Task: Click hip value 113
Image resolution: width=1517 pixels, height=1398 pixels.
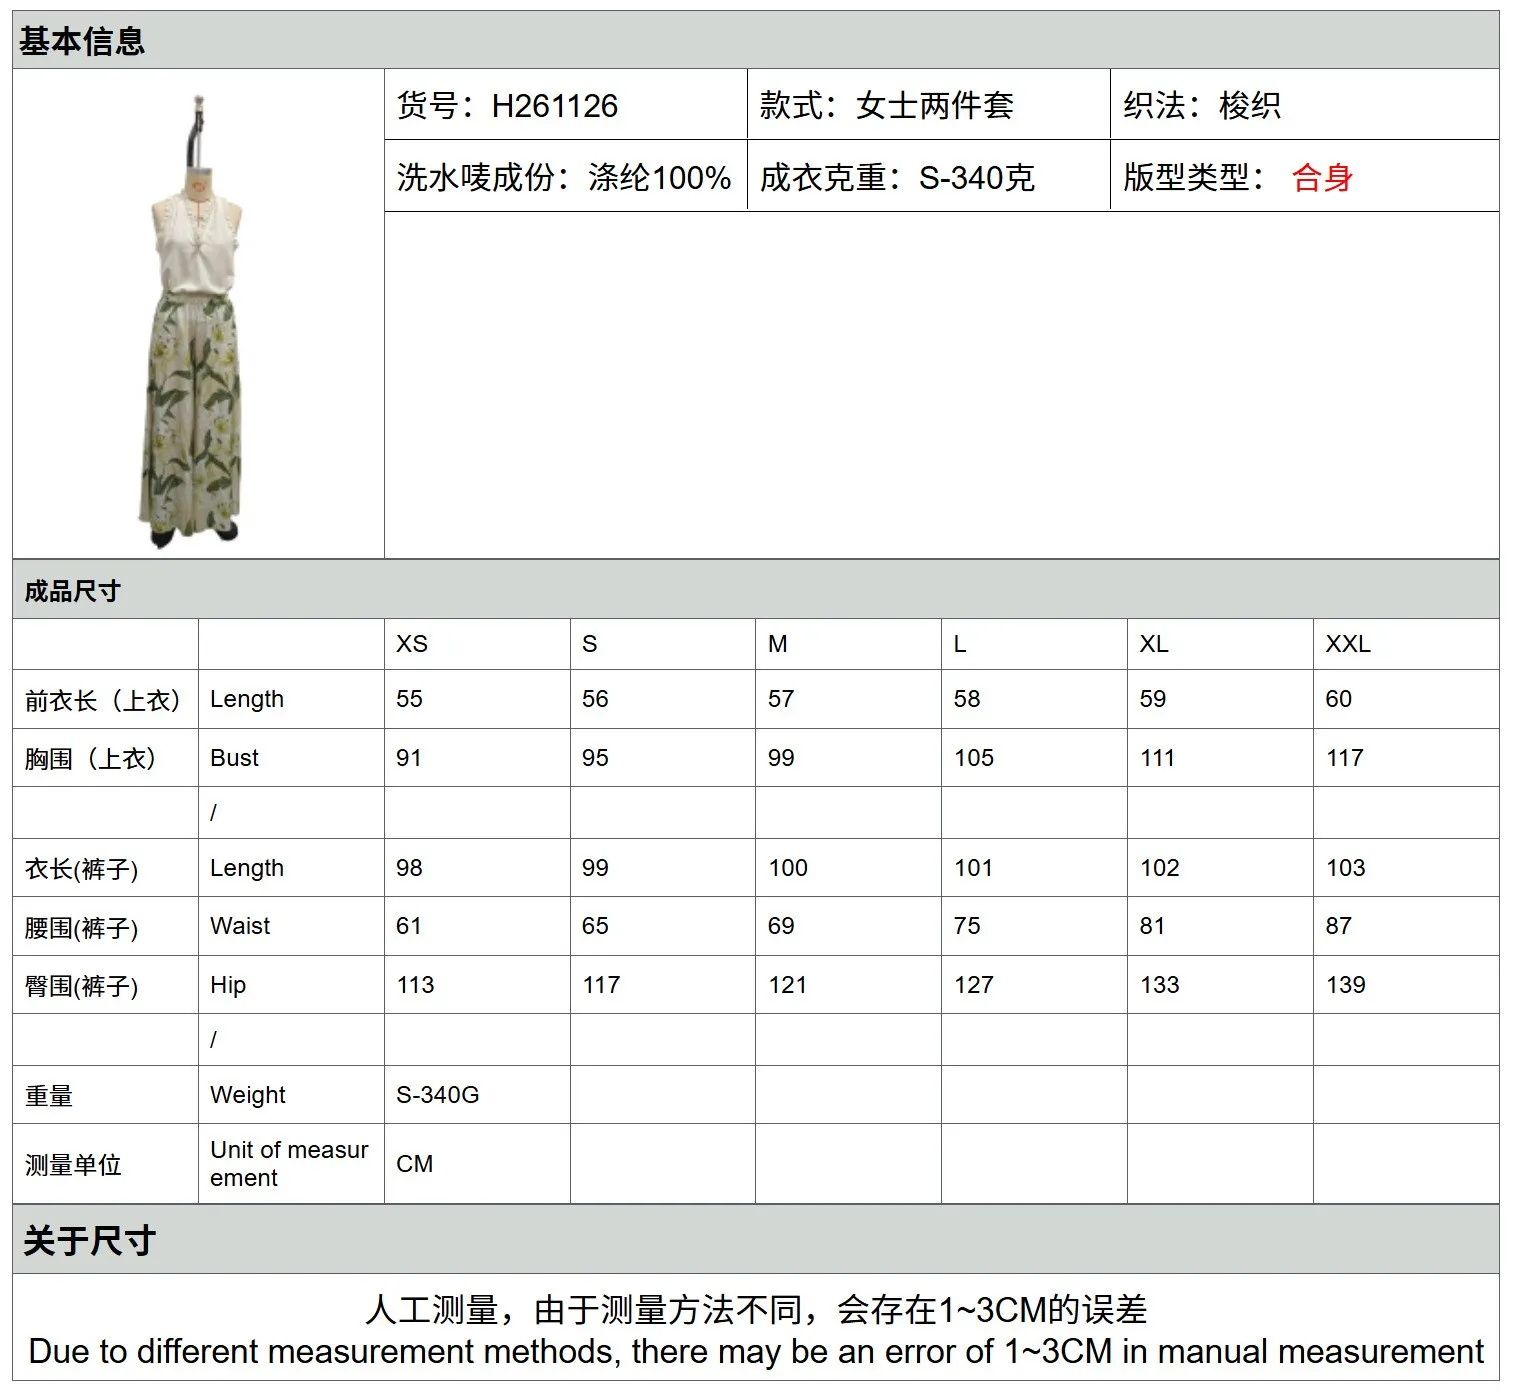Action: pos(477,985)
